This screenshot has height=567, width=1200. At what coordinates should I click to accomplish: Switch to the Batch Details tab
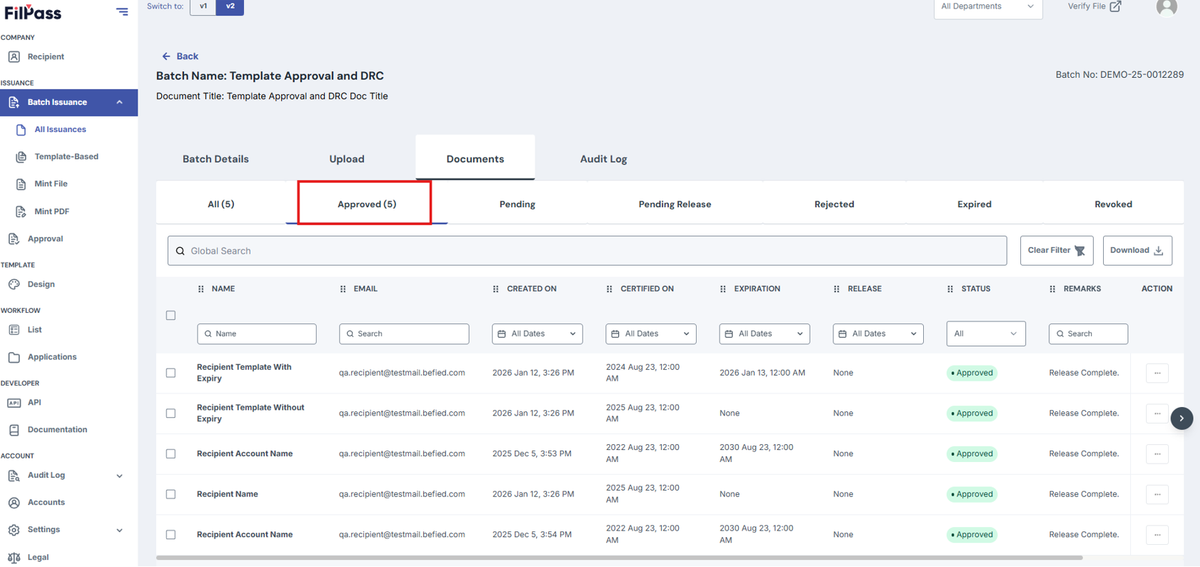[x=216, y=159]
